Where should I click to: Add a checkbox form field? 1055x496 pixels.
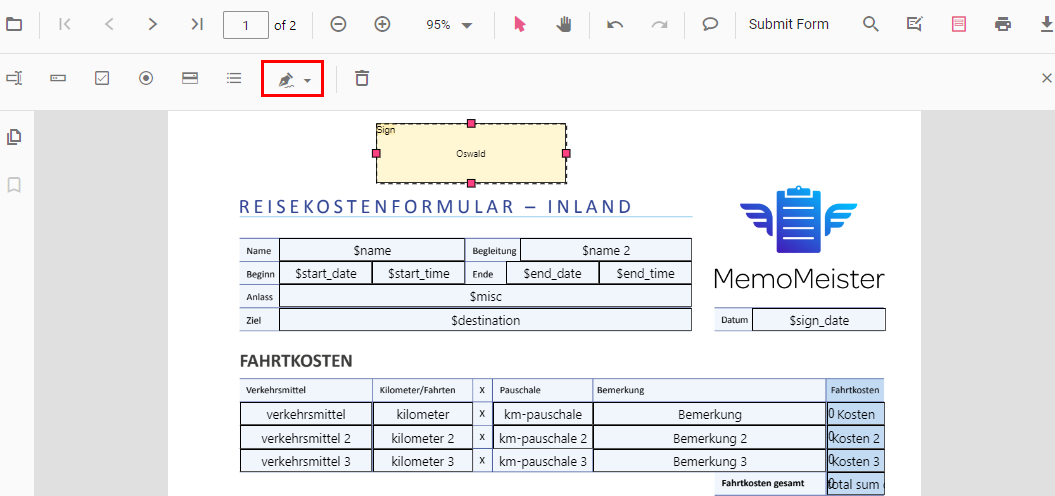coord(102,78)
